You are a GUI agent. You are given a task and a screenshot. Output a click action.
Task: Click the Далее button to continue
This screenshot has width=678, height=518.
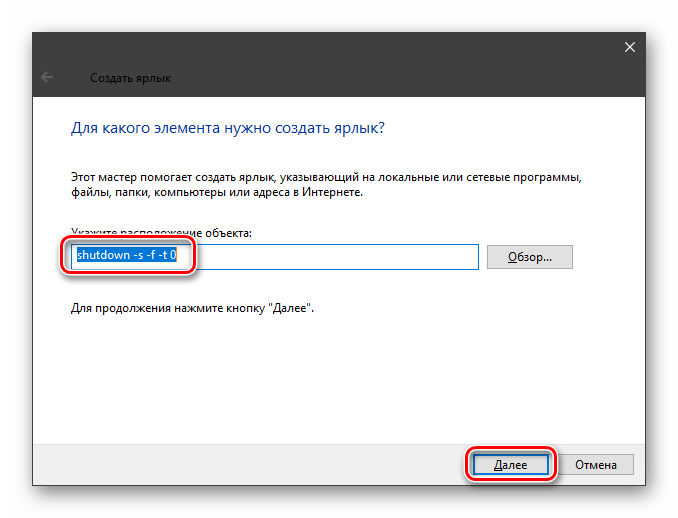tap(511, 465)
